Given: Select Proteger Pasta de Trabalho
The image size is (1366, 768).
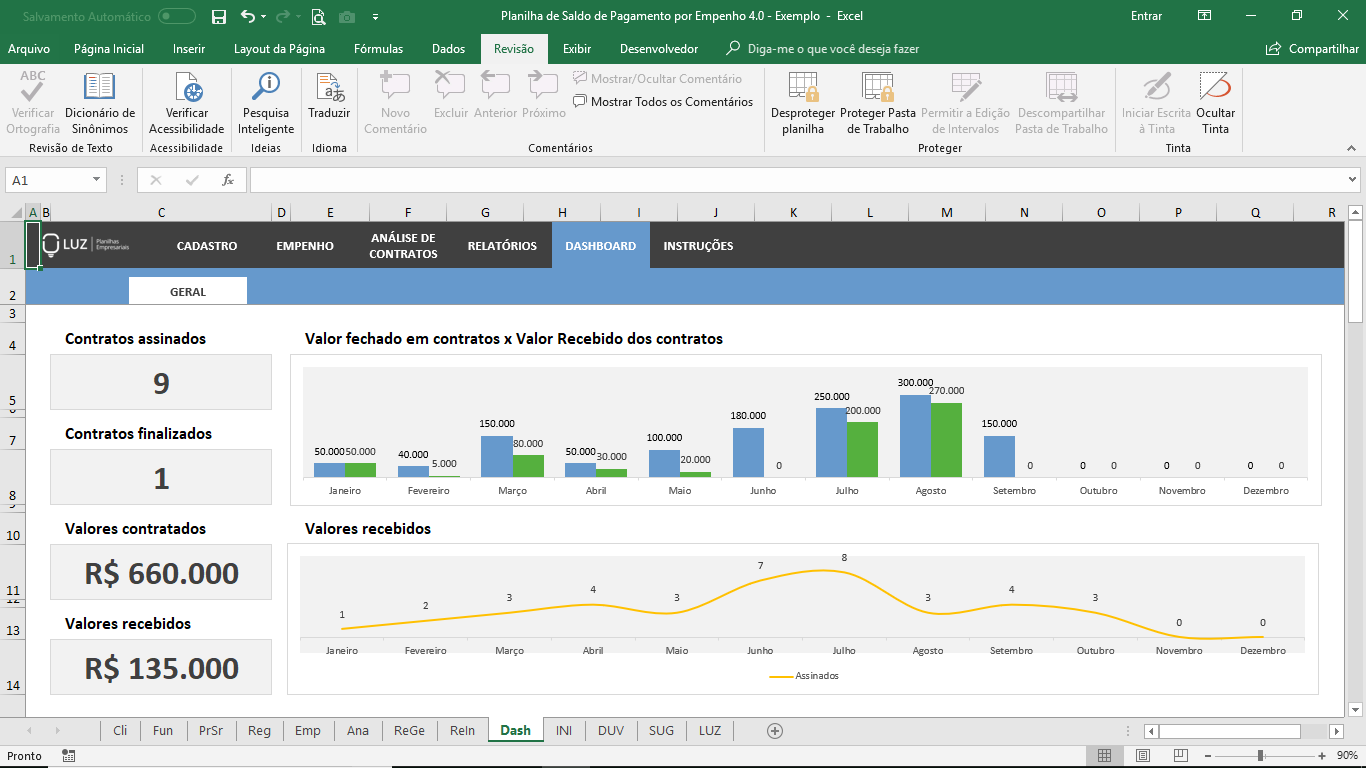Looking at the screenshot, I should (877, 88).
